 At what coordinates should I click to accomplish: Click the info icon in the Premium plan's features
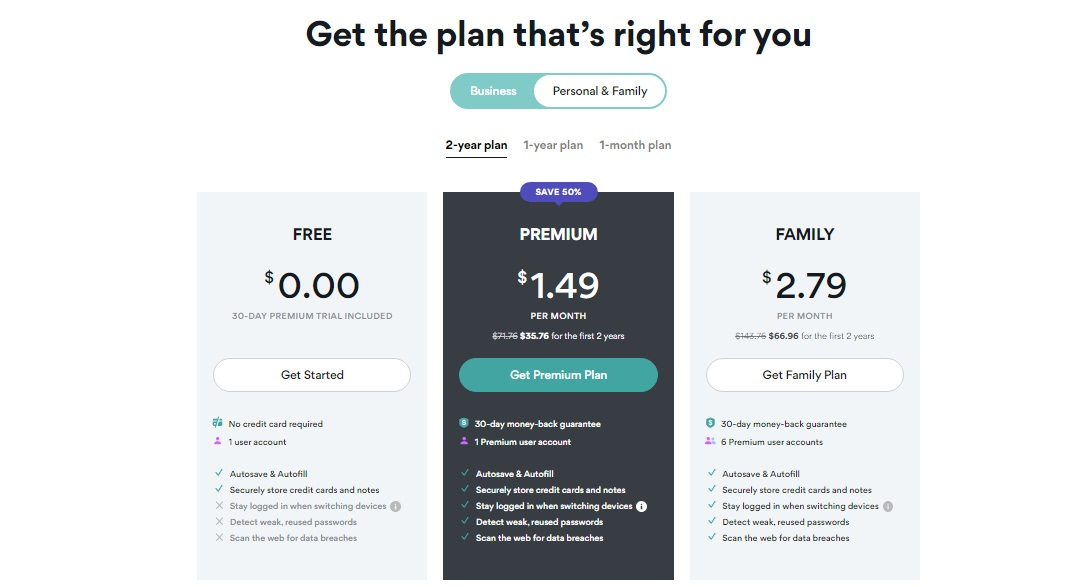(641, 506)
